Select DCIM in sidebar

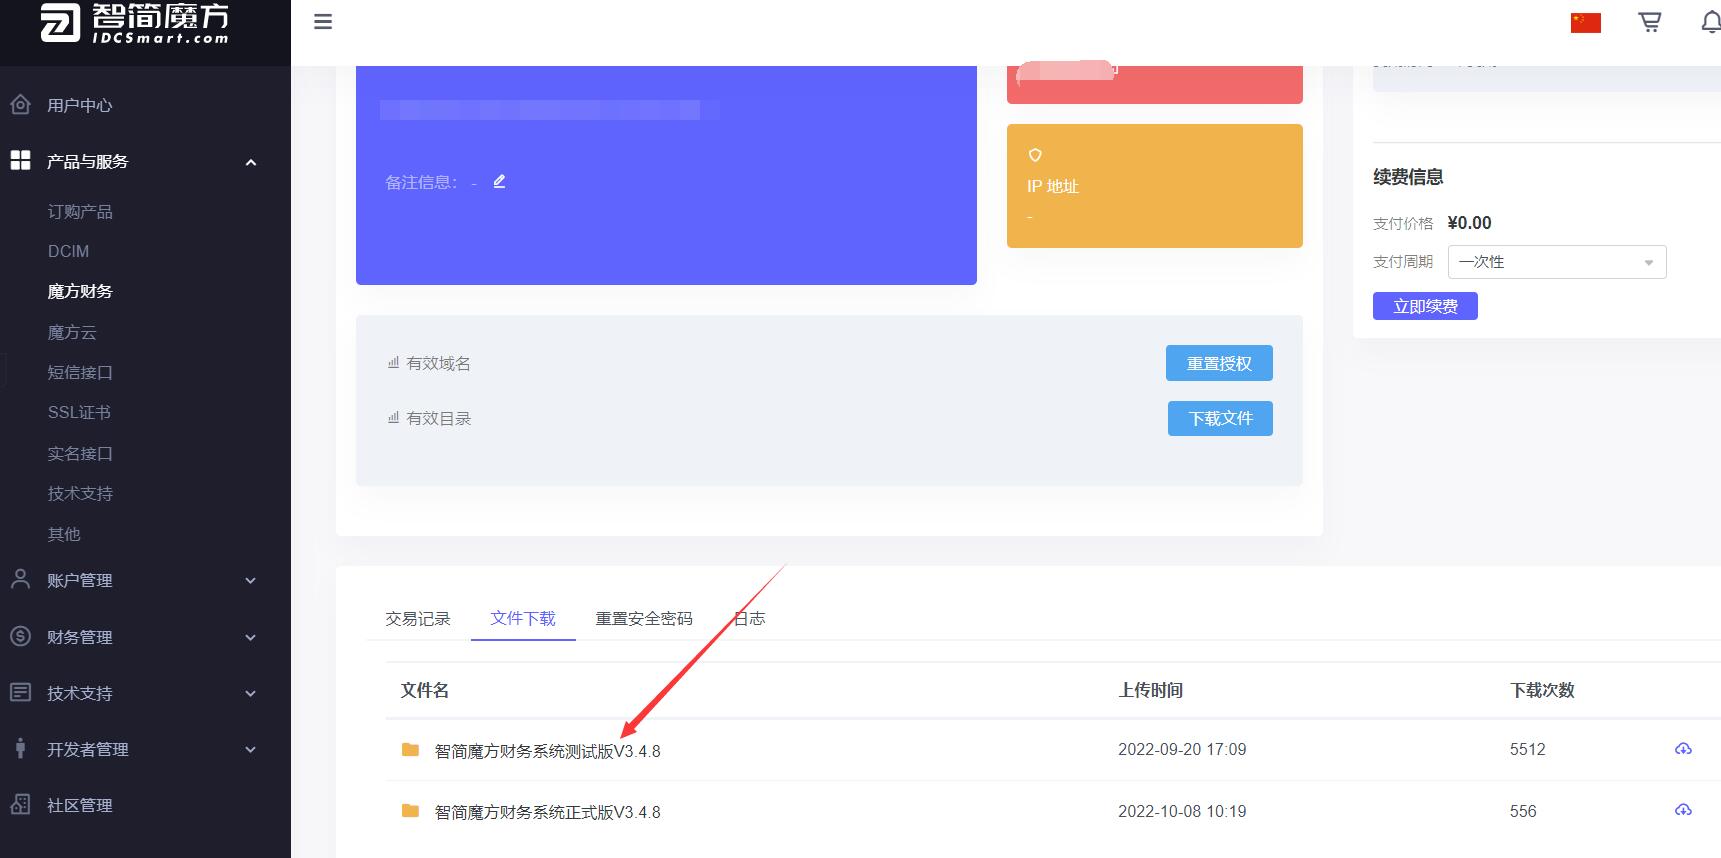click(x=68, y=251)
